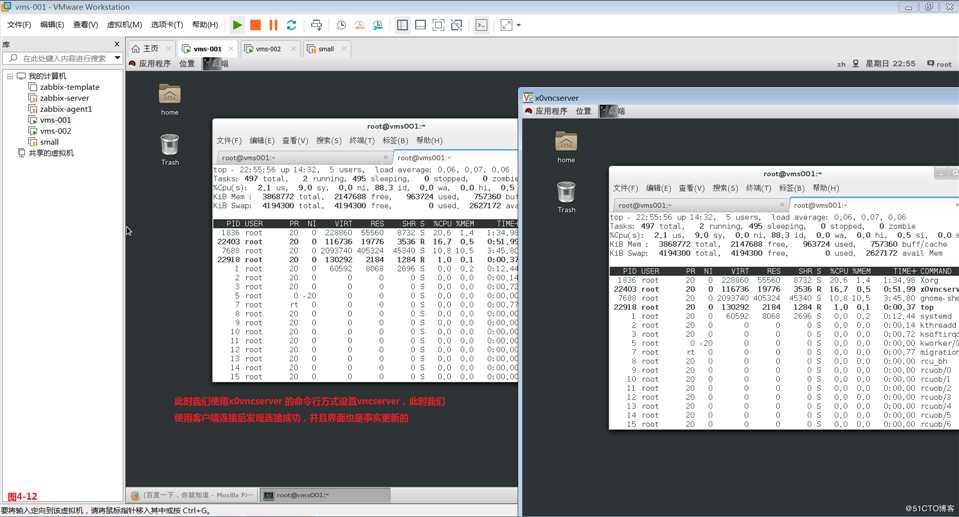Screen dimensions: 959x517
Task: Open the 帮助(H) menu in VMware
Action: pyautogui.click(x=205, y=24)
